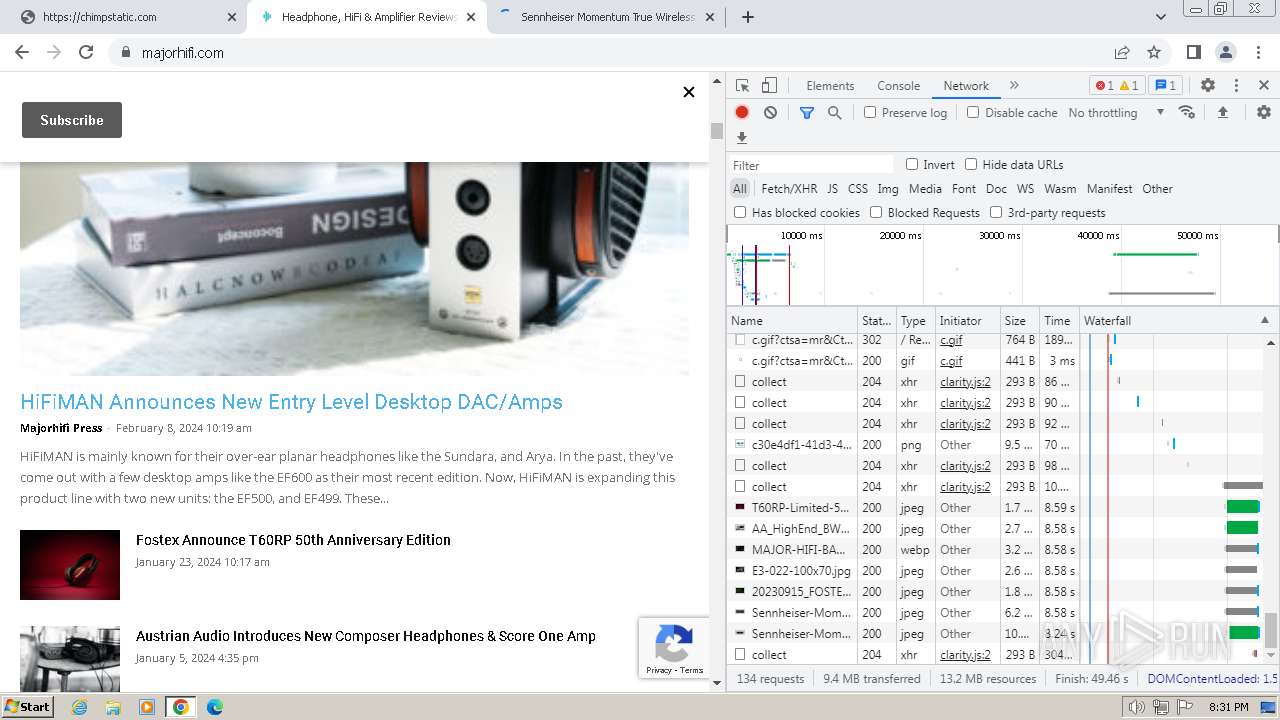Open the Fostex article thumbnail

click(70, 565)
